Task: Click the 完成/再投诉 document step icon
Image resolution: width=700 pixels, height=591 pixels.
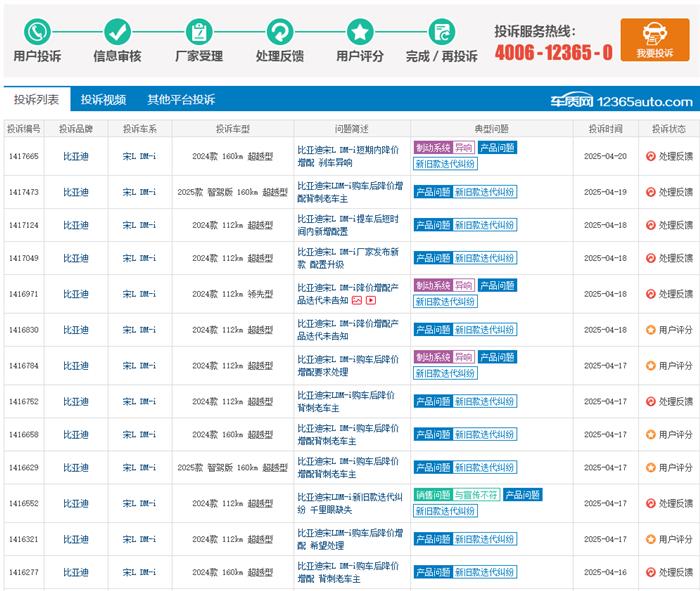Action: (442, 32)
